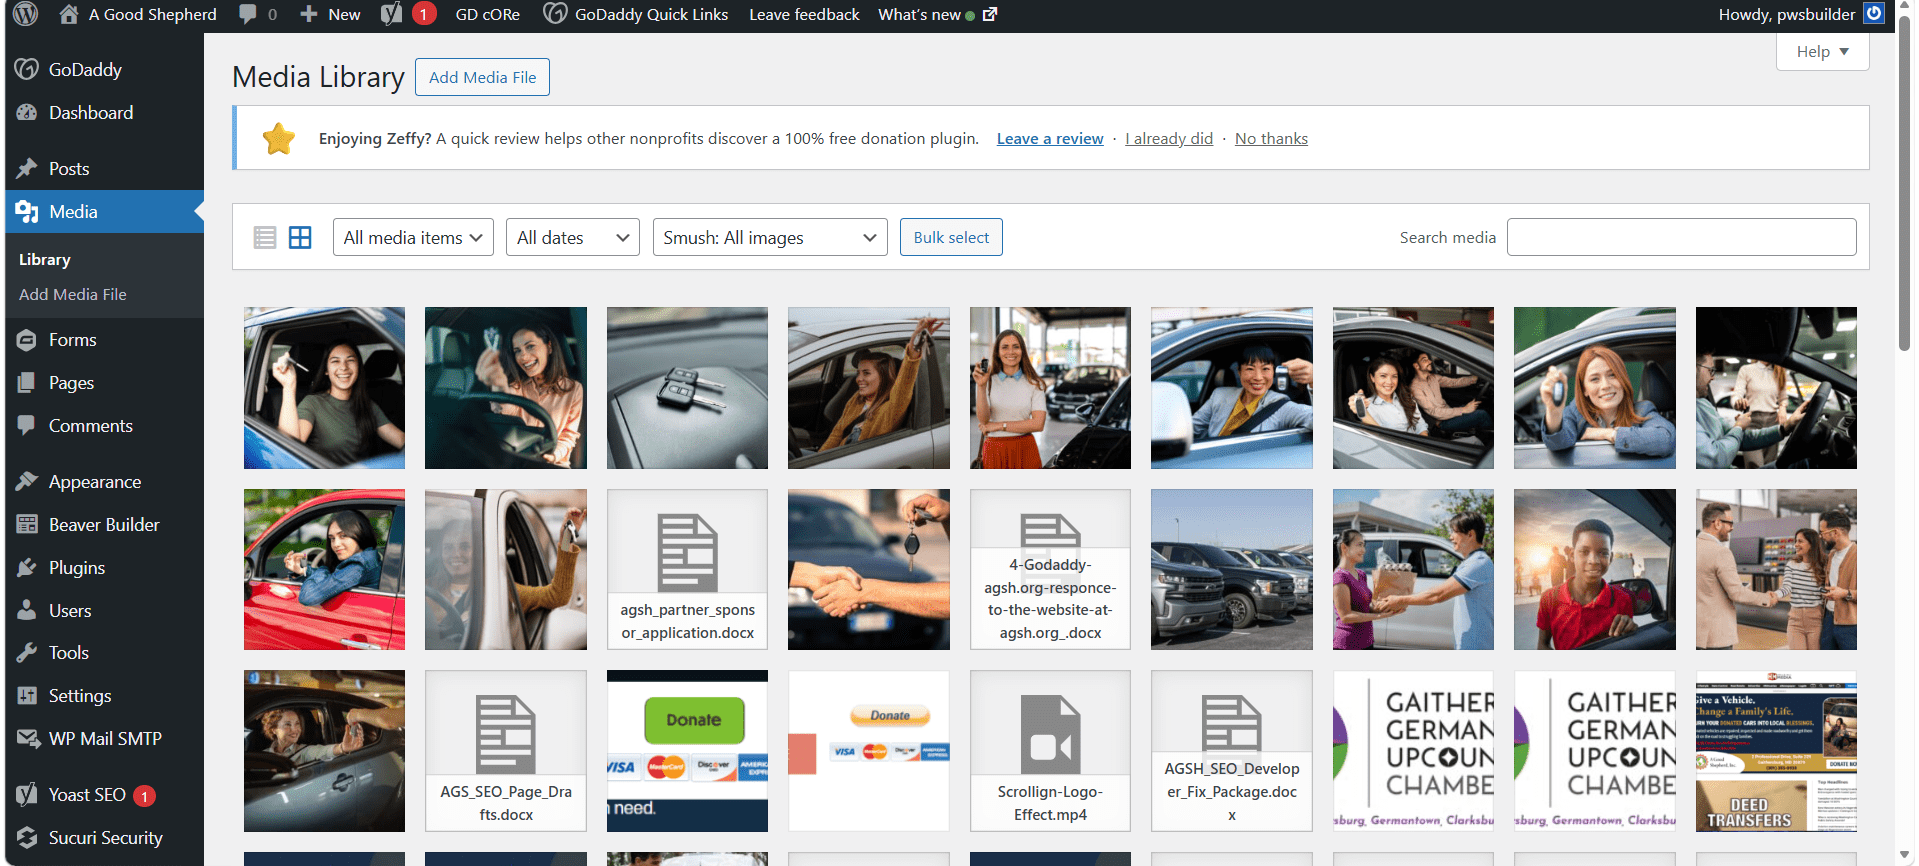Click the Sucuri Security sidebar icon

coord(27,837)
